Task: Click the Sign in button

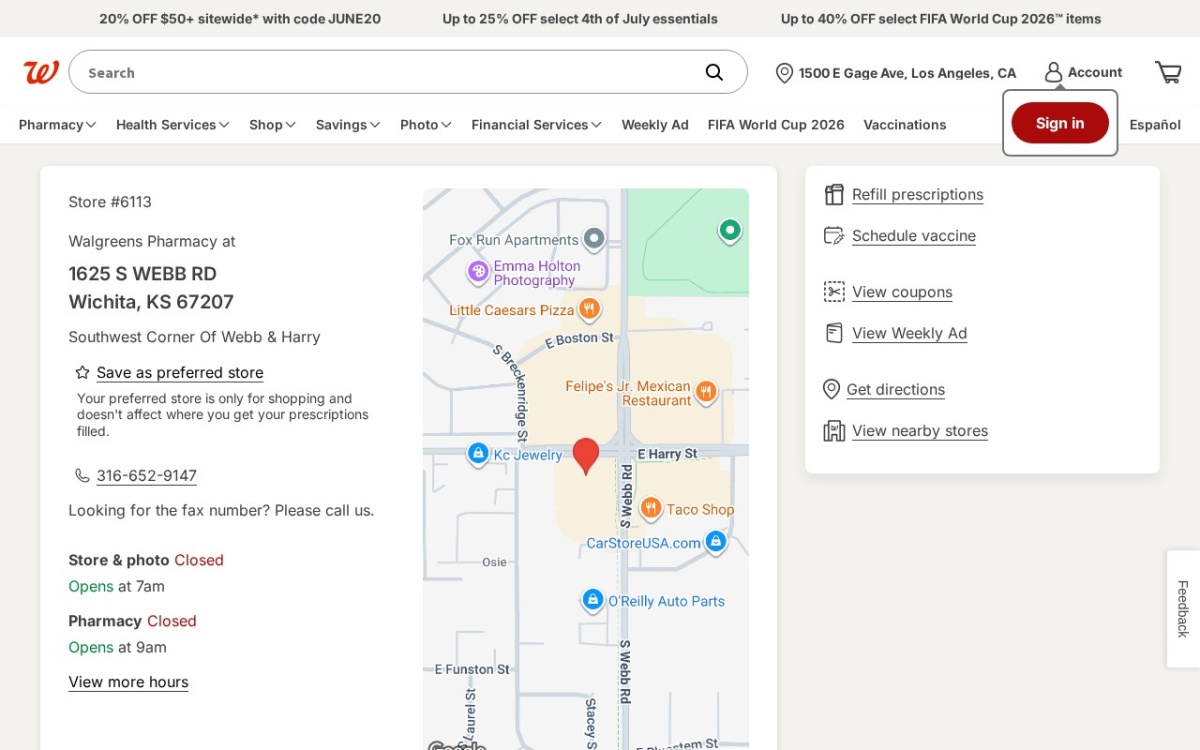Action: pyautogui.click(x=1060, y=123)
